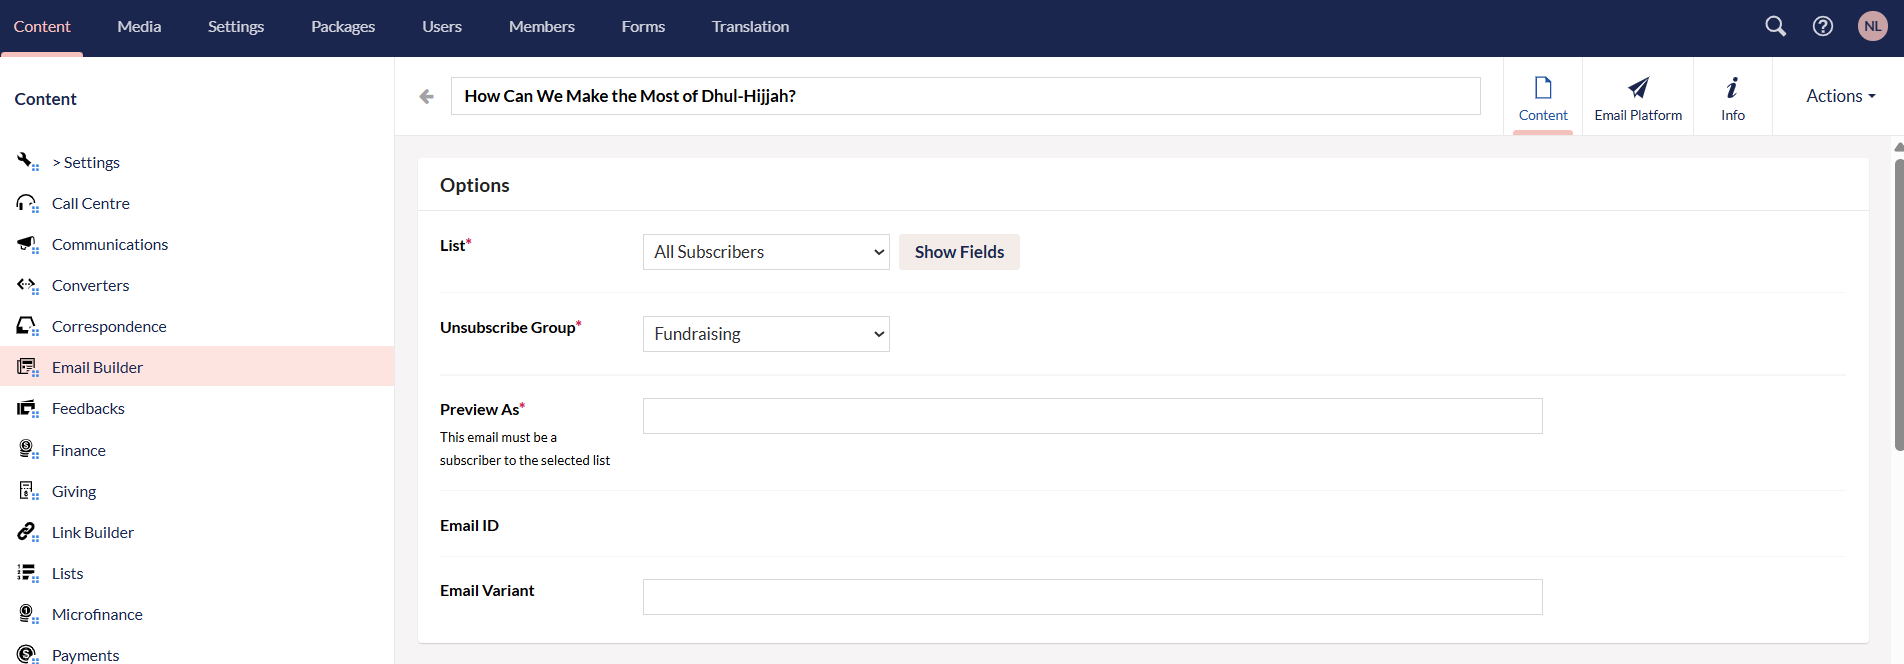Open the help question mark icon
The image size is (1904, 664).
pos(1823,26)
